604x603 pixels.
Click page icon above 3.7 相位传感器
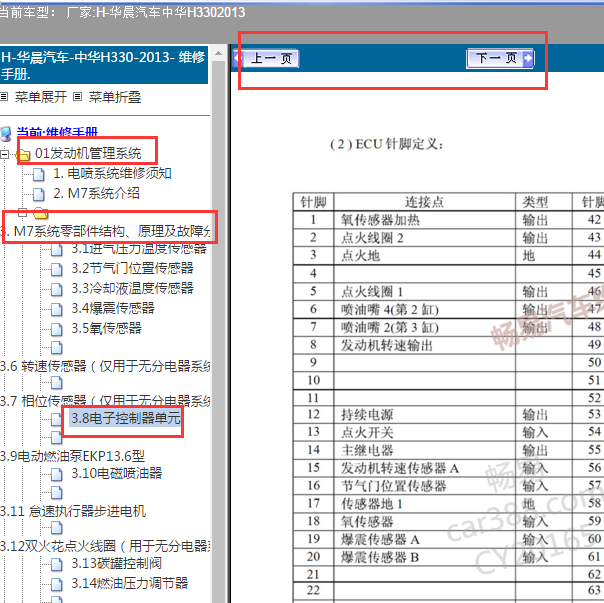[57, 383]
